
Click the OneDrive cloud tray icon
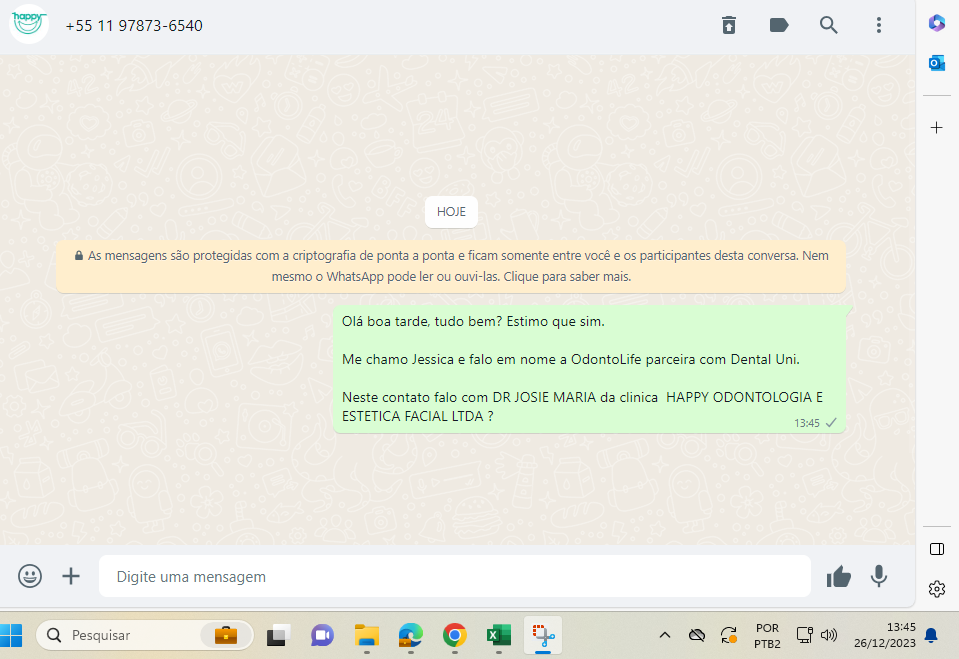point(697,635)
